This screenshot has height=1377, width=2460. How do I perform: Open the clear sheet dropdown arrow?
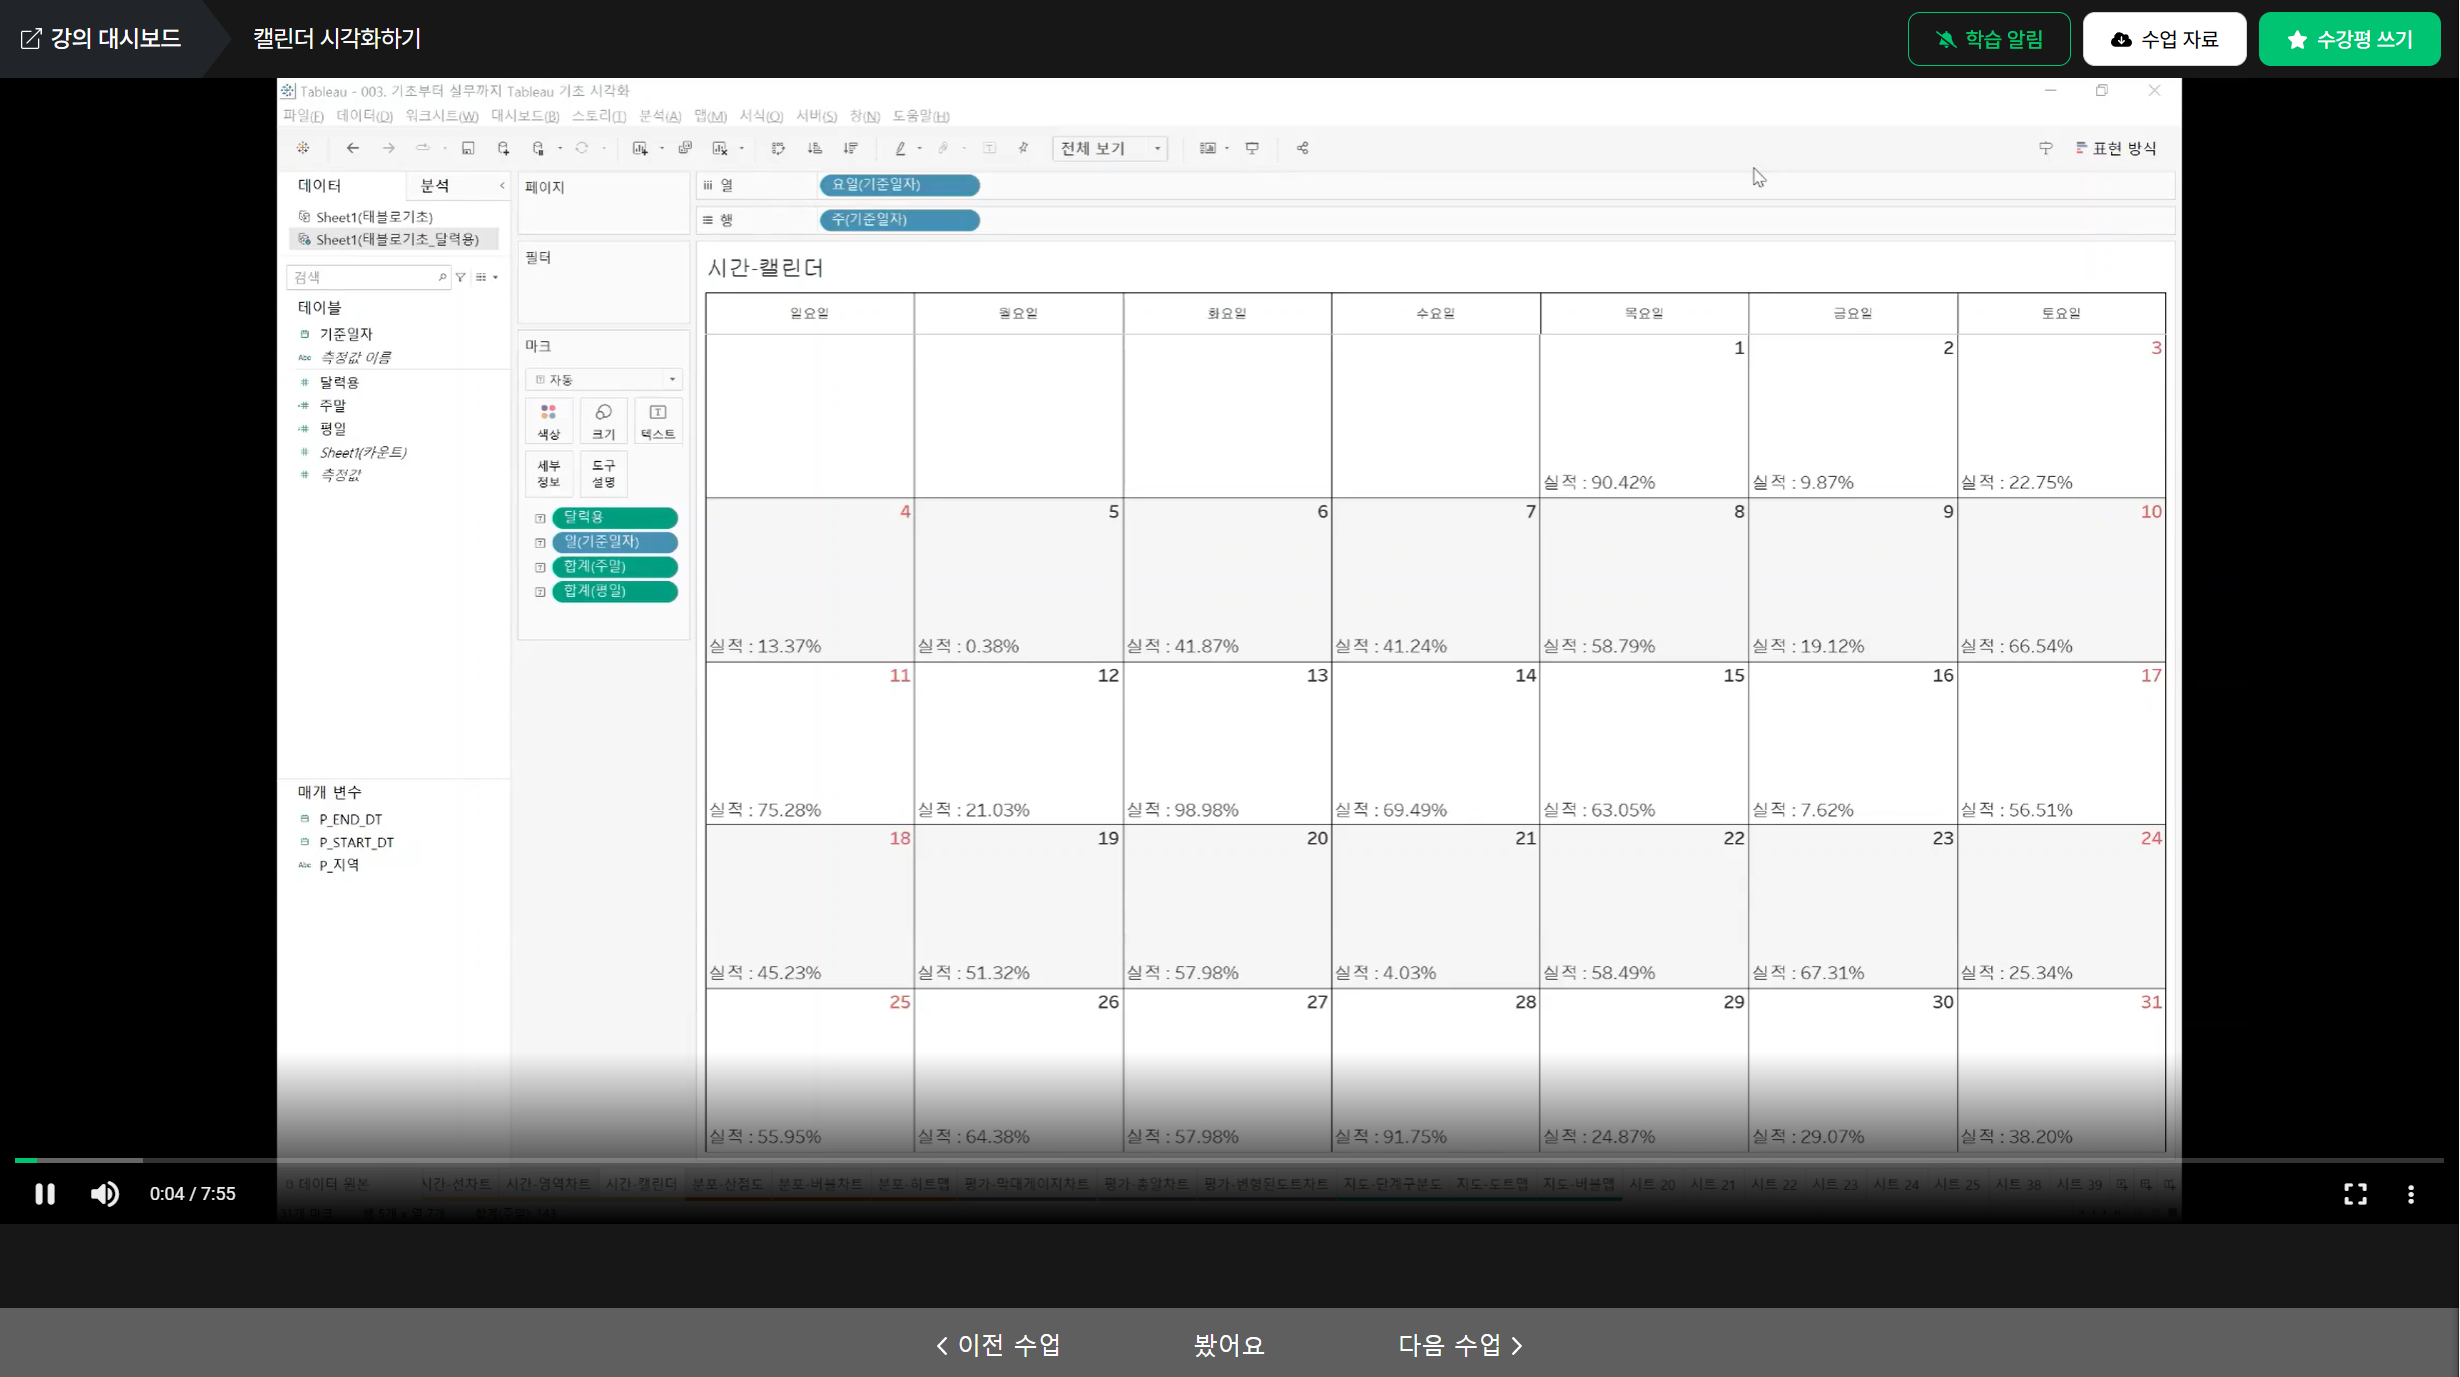point(742,148)
